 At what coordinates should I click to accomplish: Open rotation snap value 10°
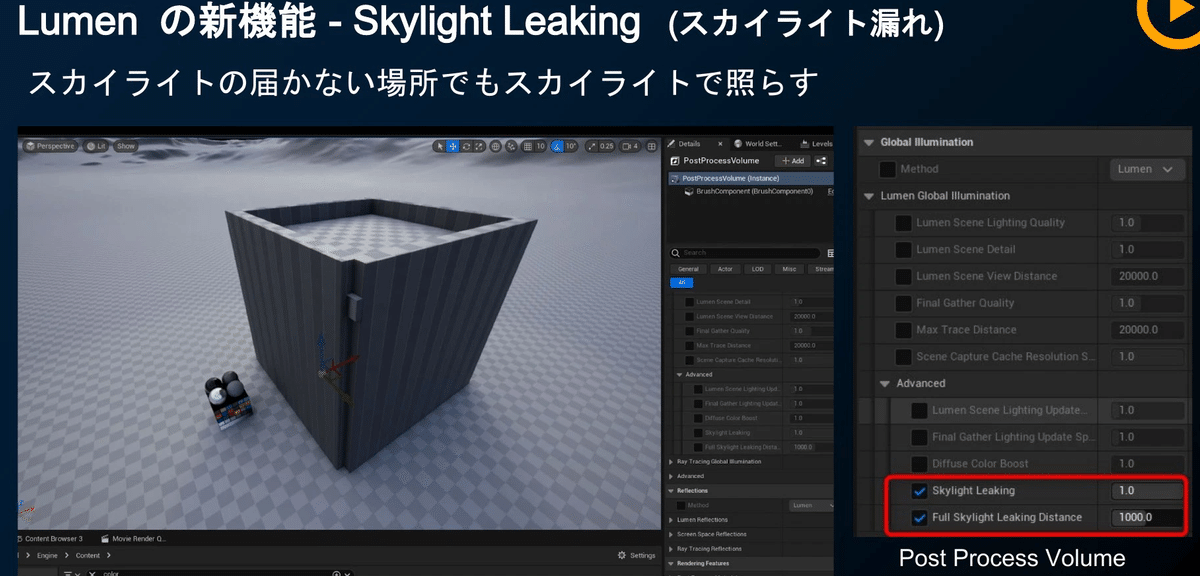[x=571, y=146]
